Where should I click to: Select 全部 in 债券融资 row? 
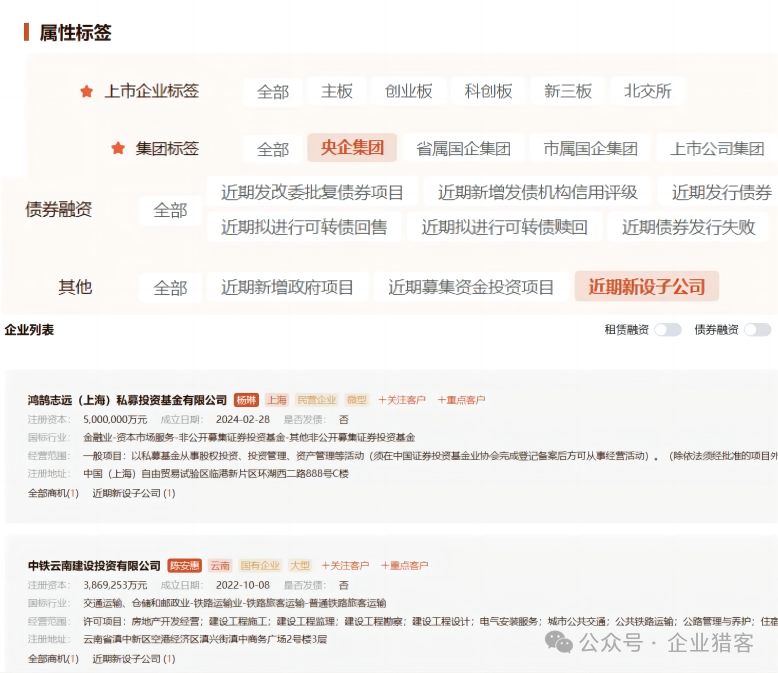[x=170, y=210]
